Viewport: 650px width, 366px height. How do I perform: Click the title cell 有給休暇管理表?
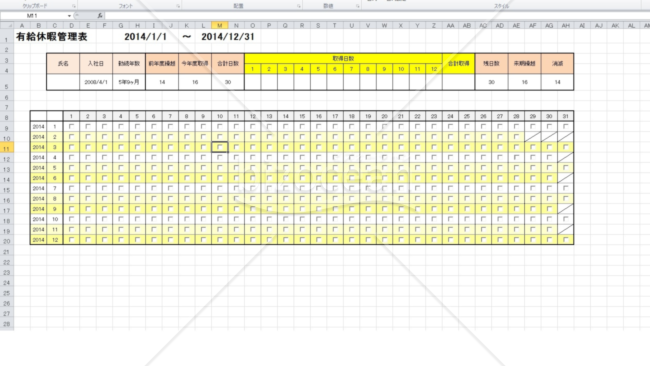click(52, 36)
